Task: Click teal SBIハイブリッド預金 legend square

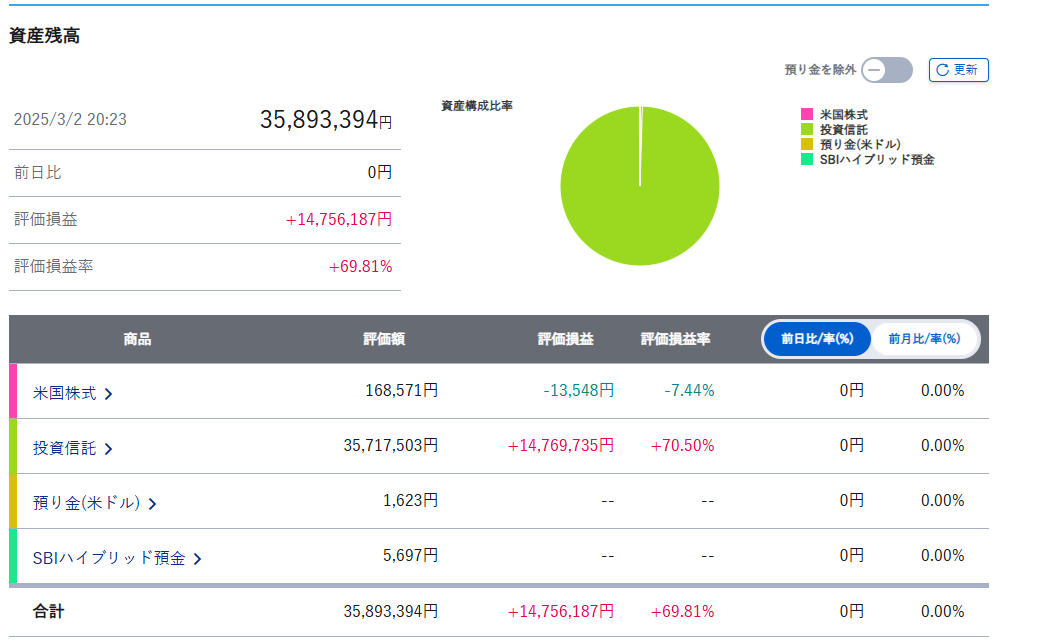Action: pos(807,159)
